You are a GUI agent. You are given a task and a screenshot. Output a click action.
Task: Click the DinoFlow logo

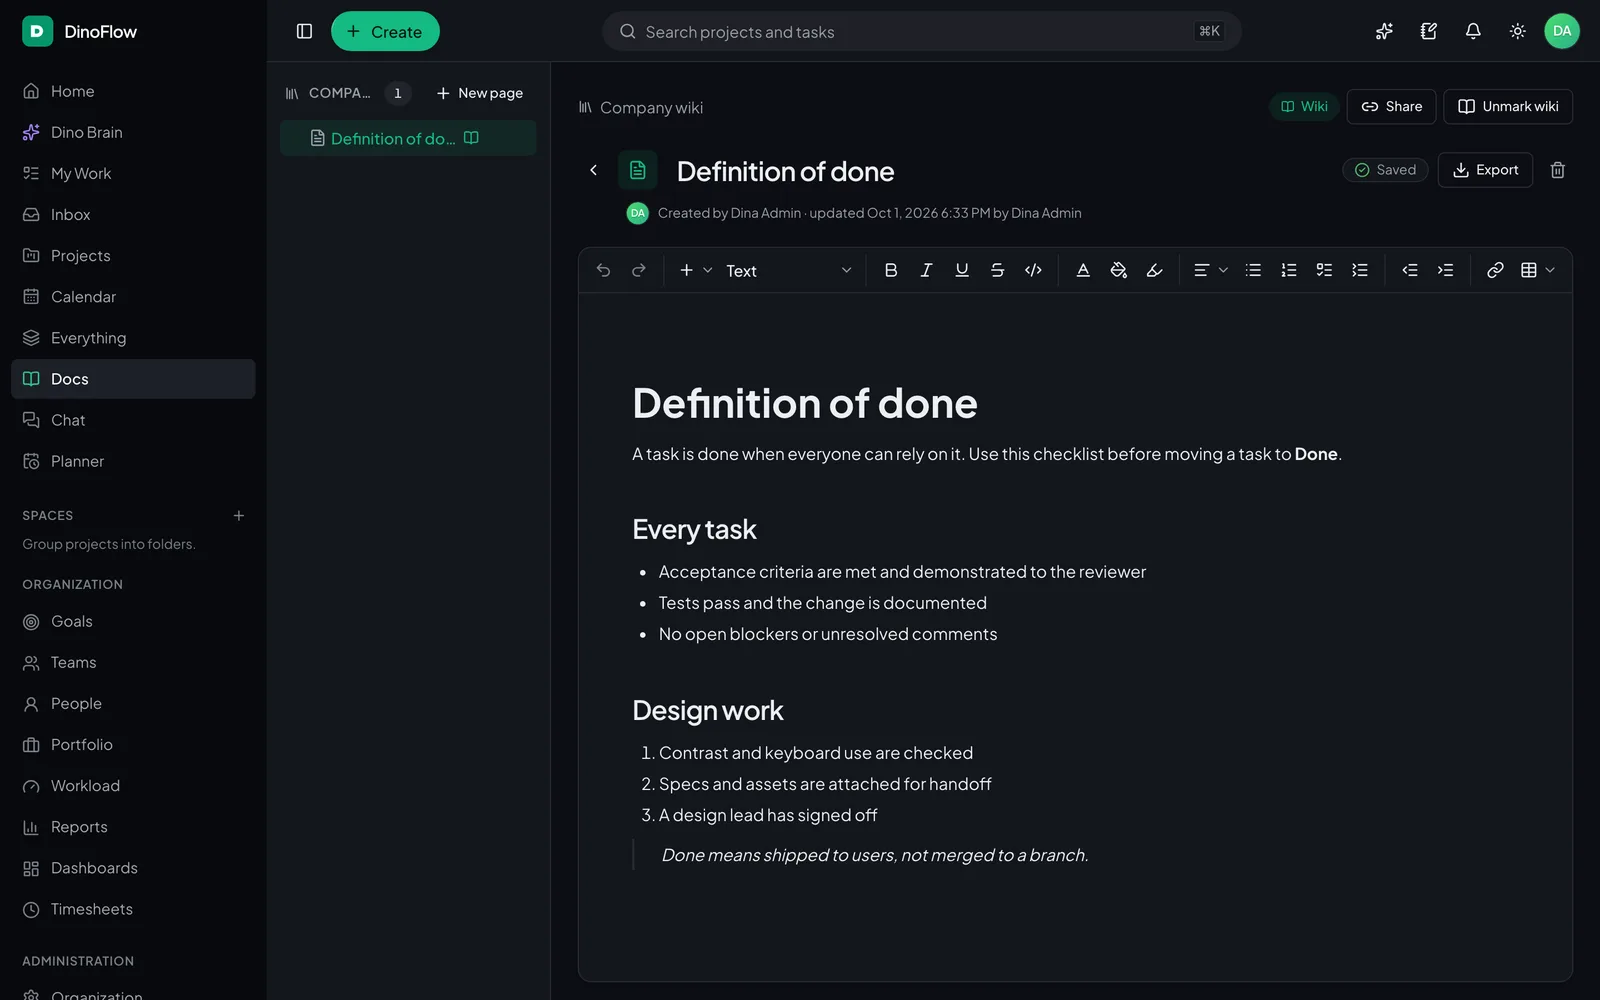(x=80, y=31)
